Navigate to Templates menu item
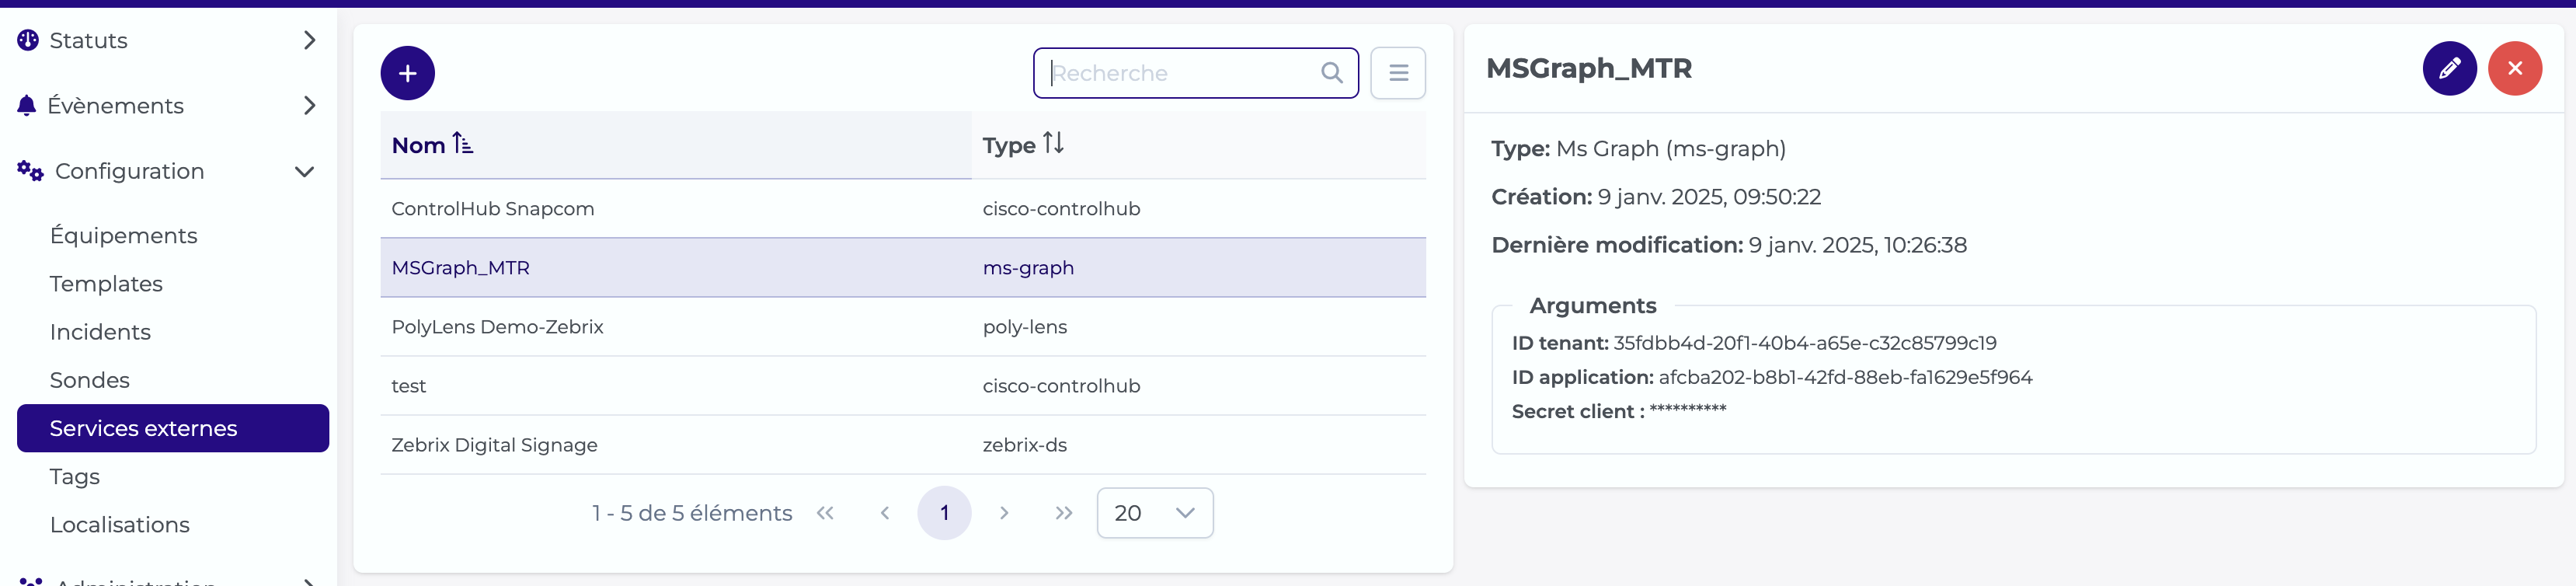 coord(106,284)
